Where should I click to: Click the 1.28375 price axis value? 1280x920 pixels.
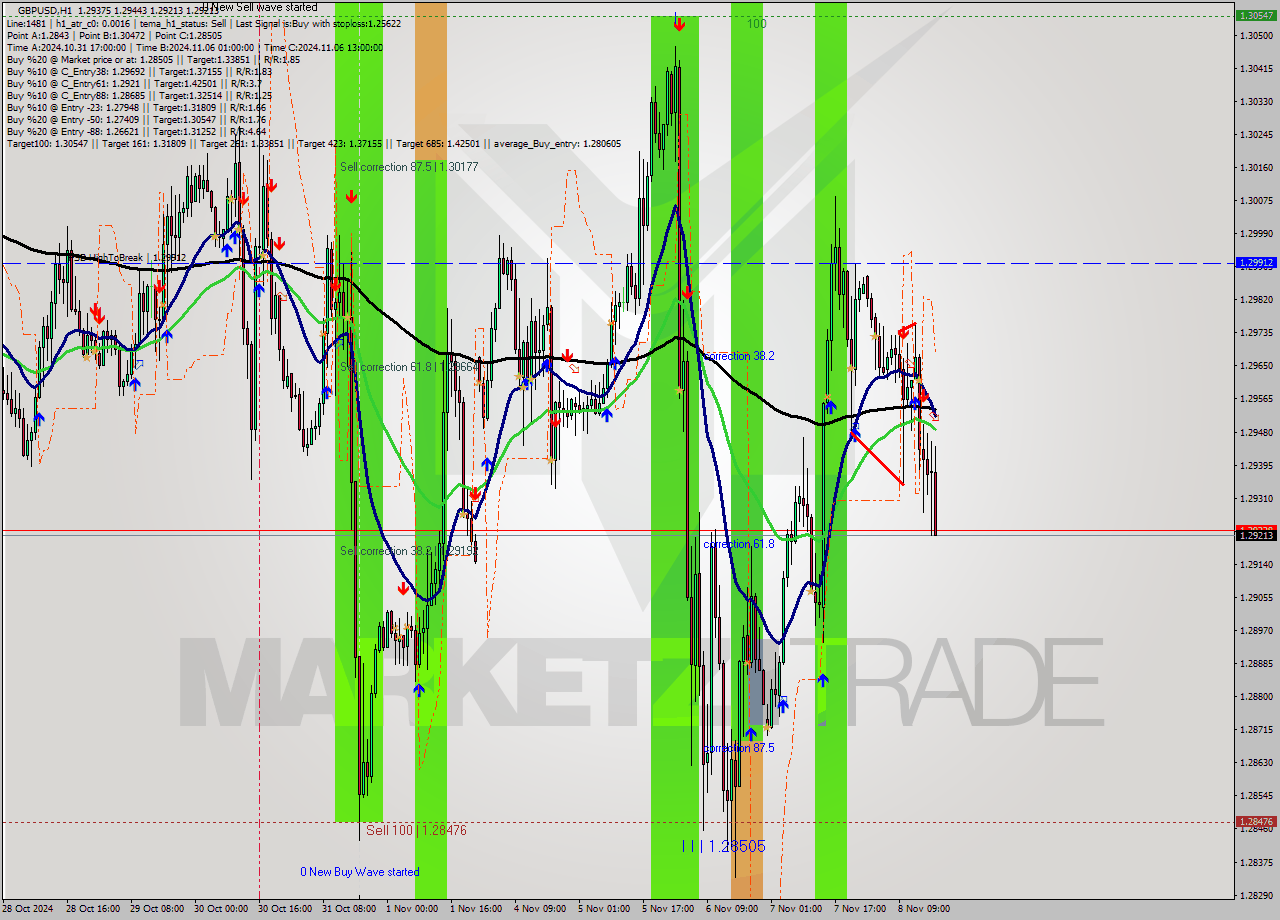coord(1256,862)
